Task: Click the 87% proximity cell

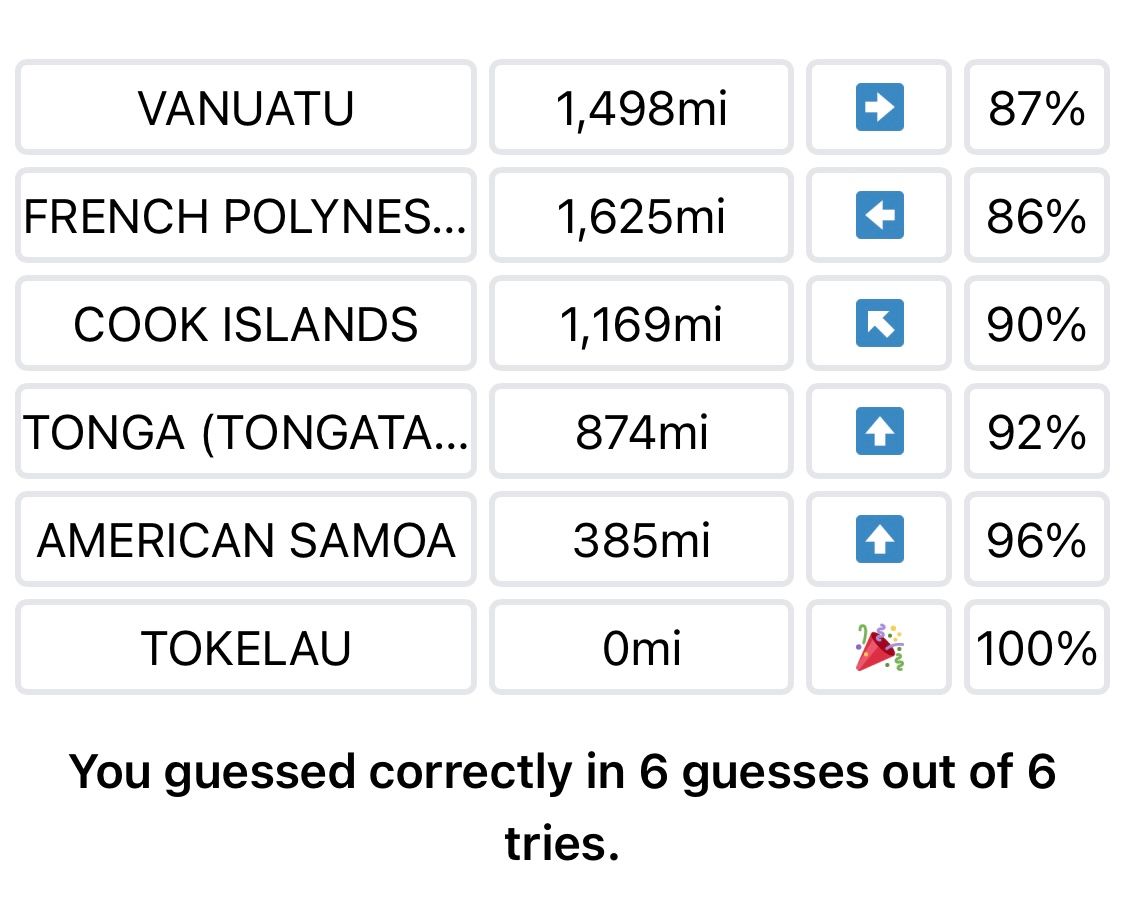Action: point(1037,108)
